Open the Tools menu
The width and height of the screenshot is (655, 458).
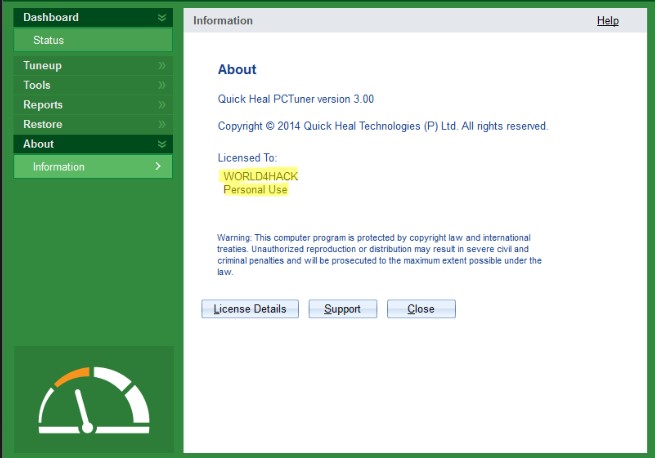pyautogui.click(x=37, y=85)
